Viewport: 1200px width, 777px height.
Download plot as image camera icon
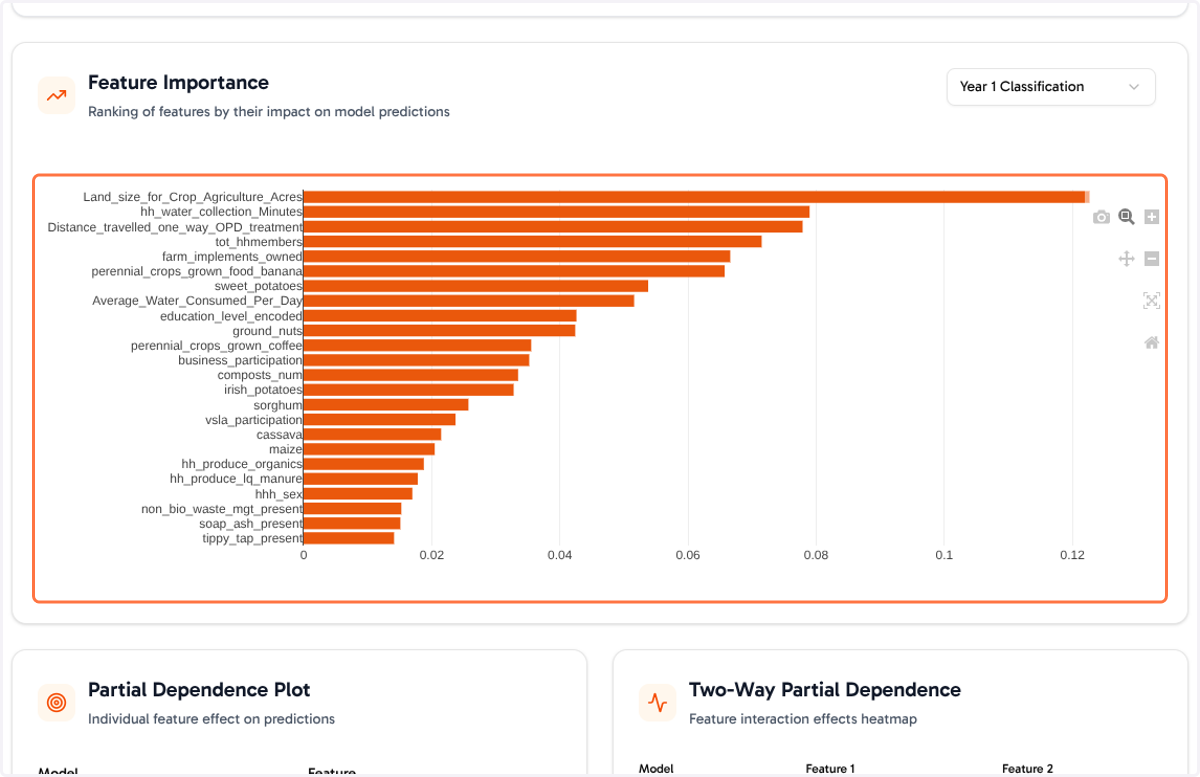coord(1101,217)
